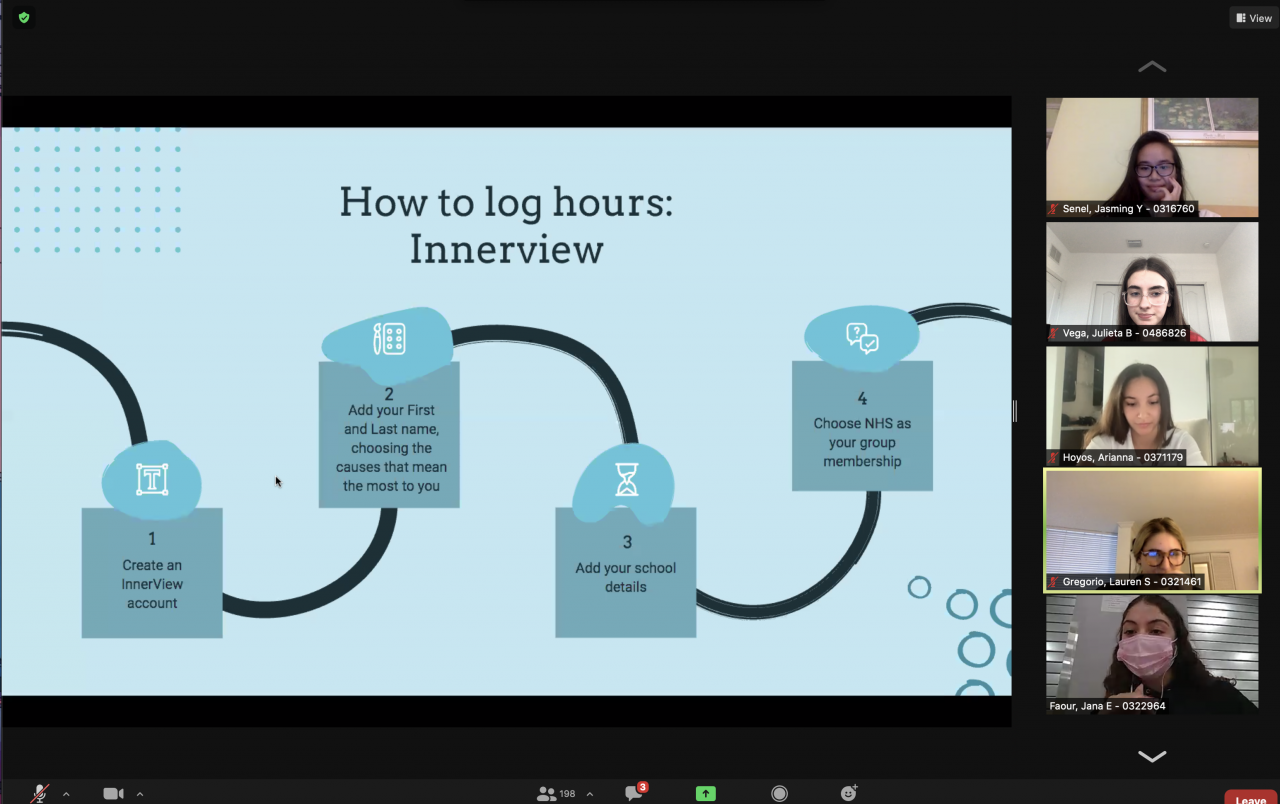Start video with the camera icon

click(x=113, y=794)
